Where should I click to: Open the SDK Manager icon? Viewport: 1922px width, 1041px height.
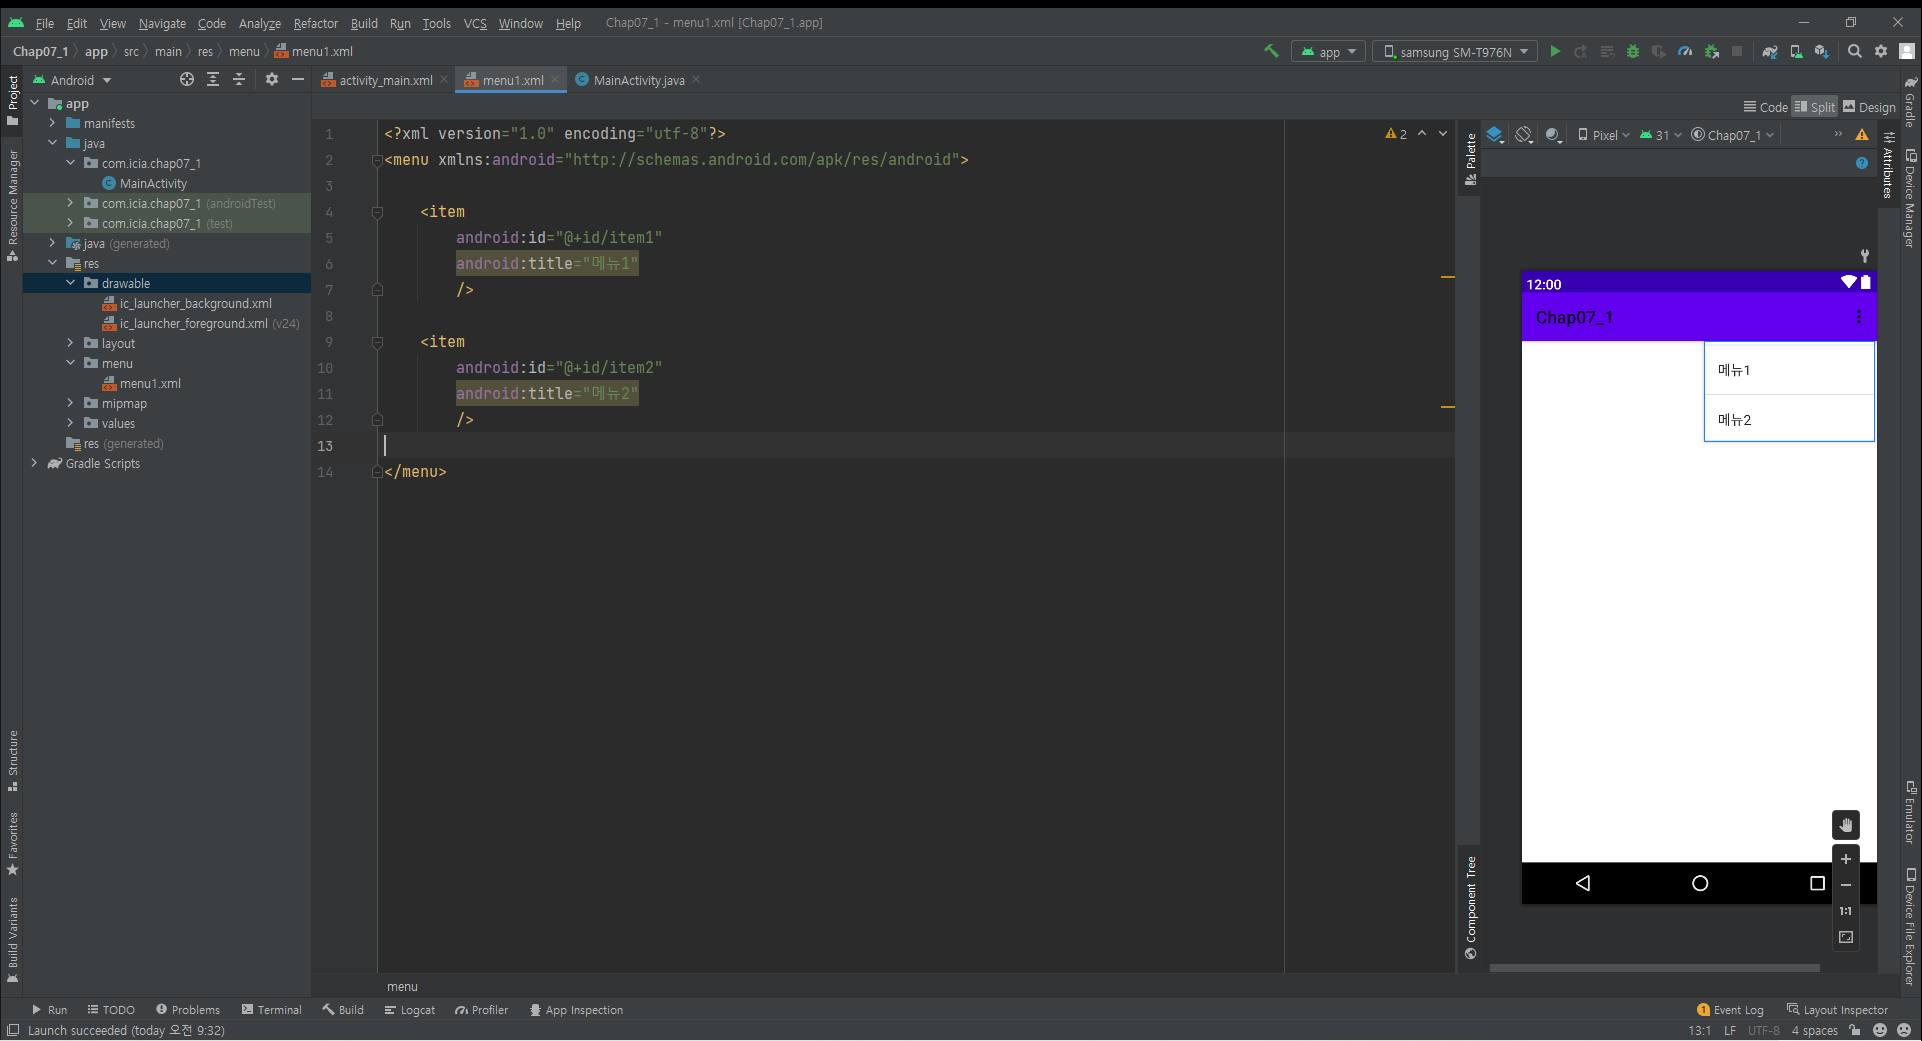coord(1822,51)
